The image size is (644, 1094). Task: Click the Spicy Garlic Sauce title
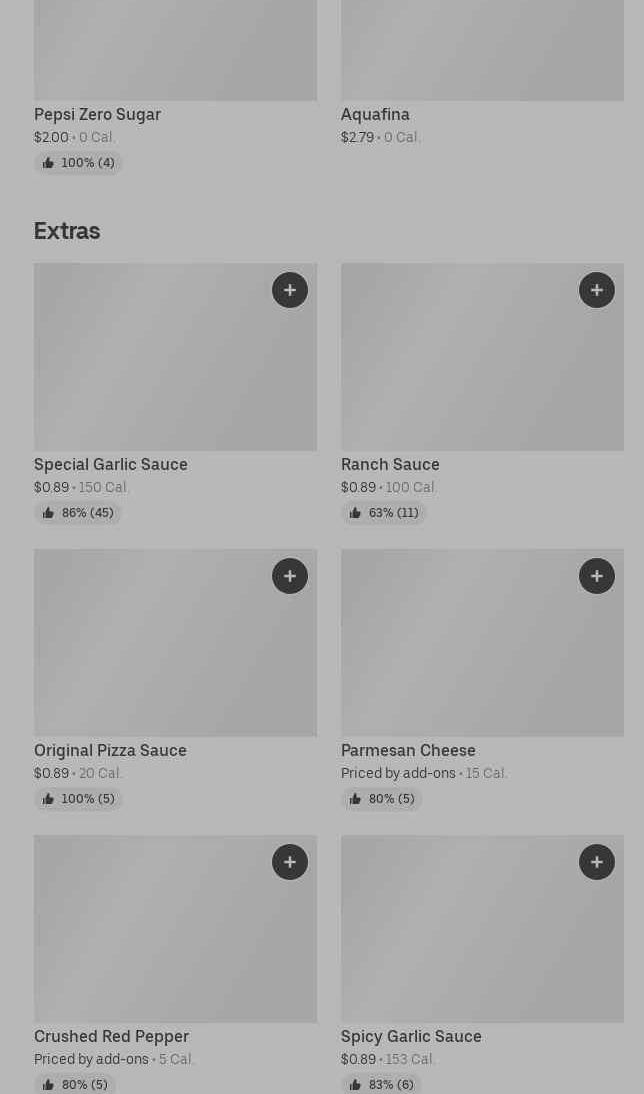[x=411, y=1036]
